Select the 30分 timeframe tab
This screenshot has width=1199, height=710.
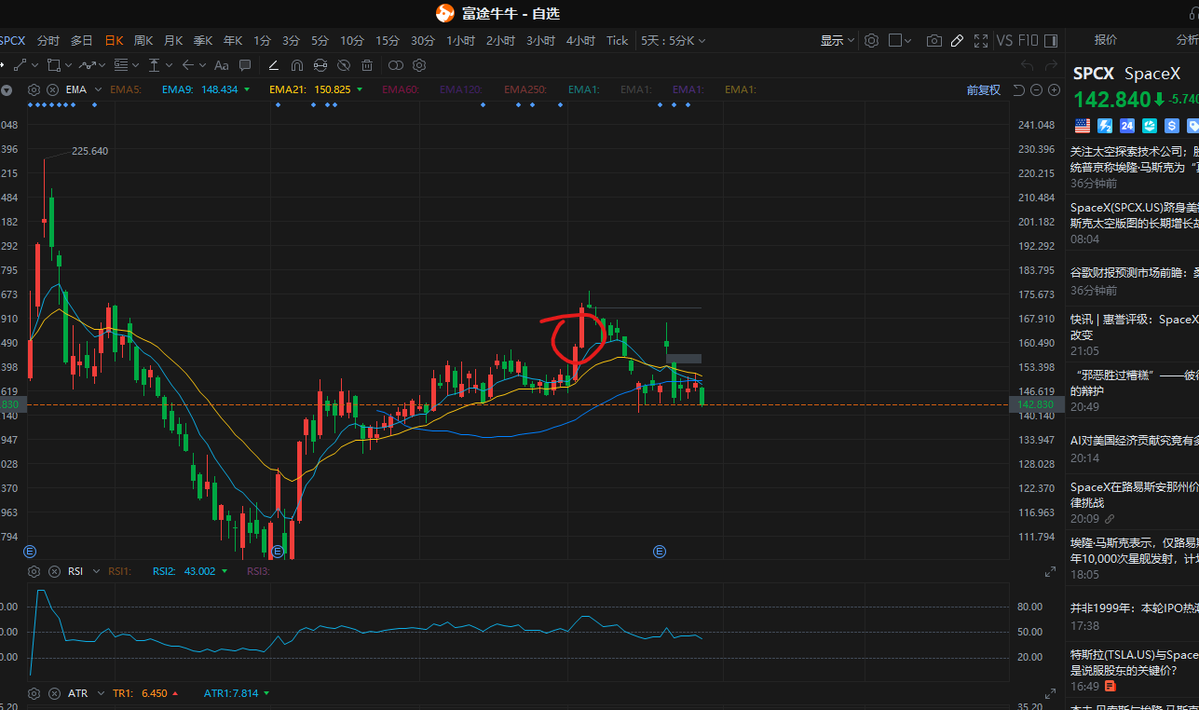[x=423, y=41]
